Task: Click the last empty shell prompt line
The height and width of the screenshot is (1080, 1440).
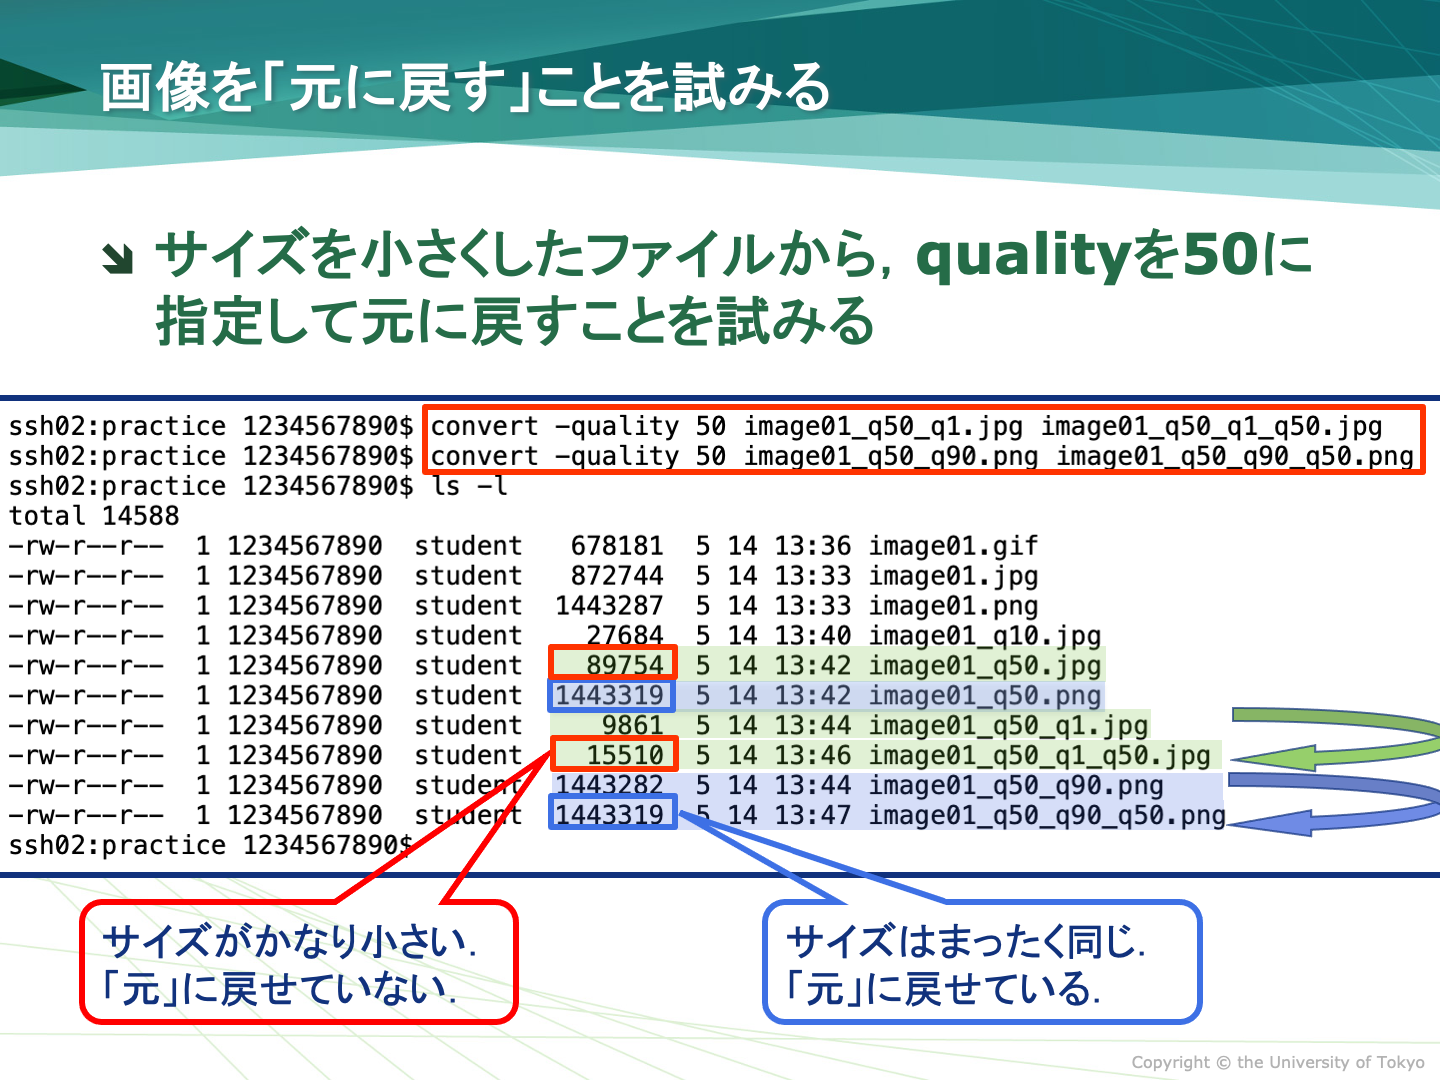Action: click(x=211, y=846)
